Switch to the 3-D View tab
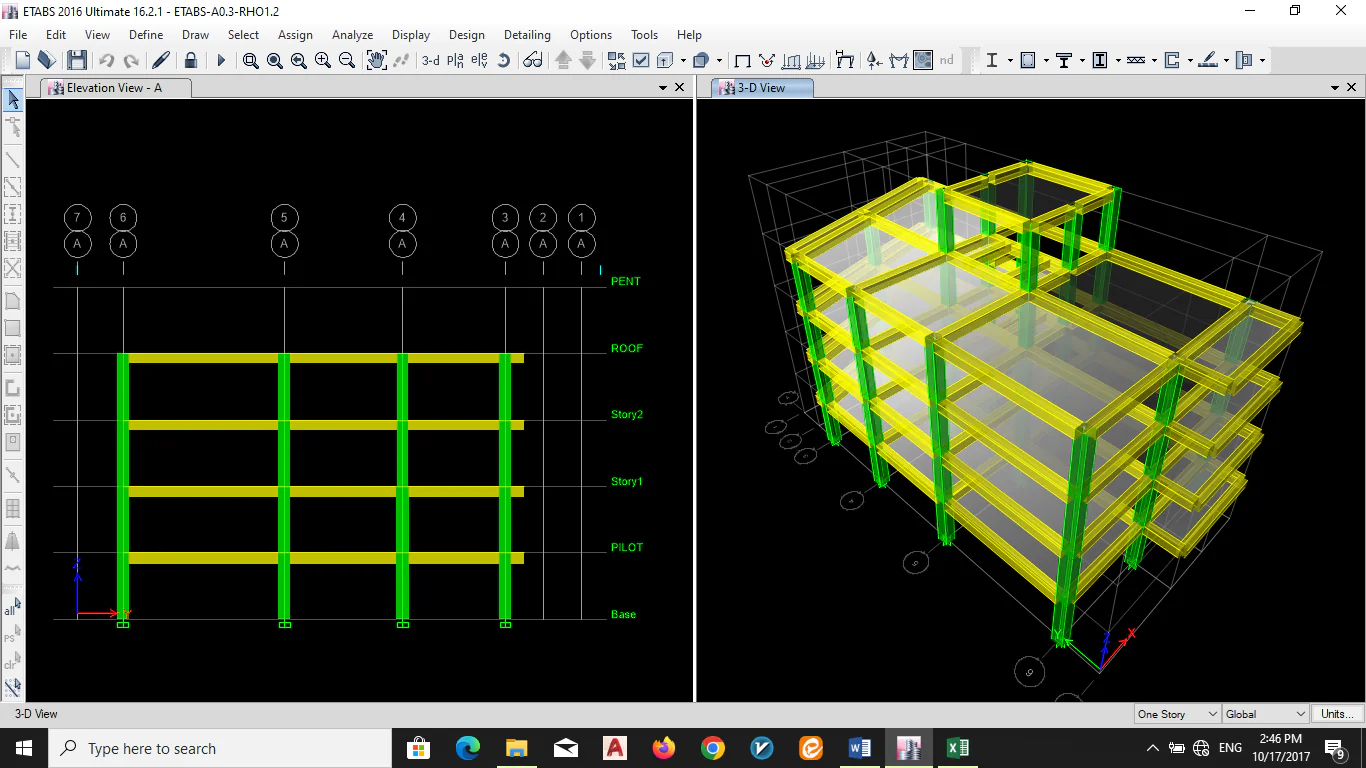The height and width of the screenshot is (768, 1366). [x=761, y=88]
